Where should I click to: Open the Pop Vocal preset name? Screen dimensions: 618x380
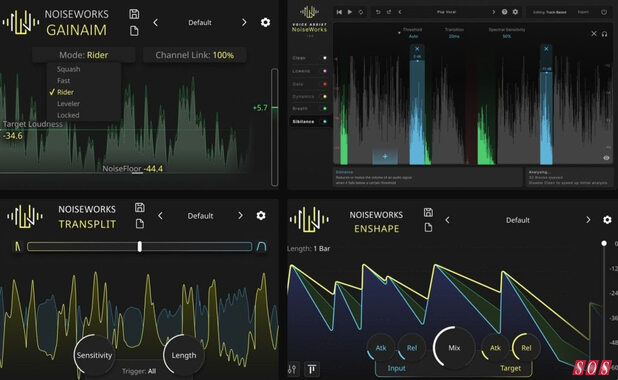(447, 12)
